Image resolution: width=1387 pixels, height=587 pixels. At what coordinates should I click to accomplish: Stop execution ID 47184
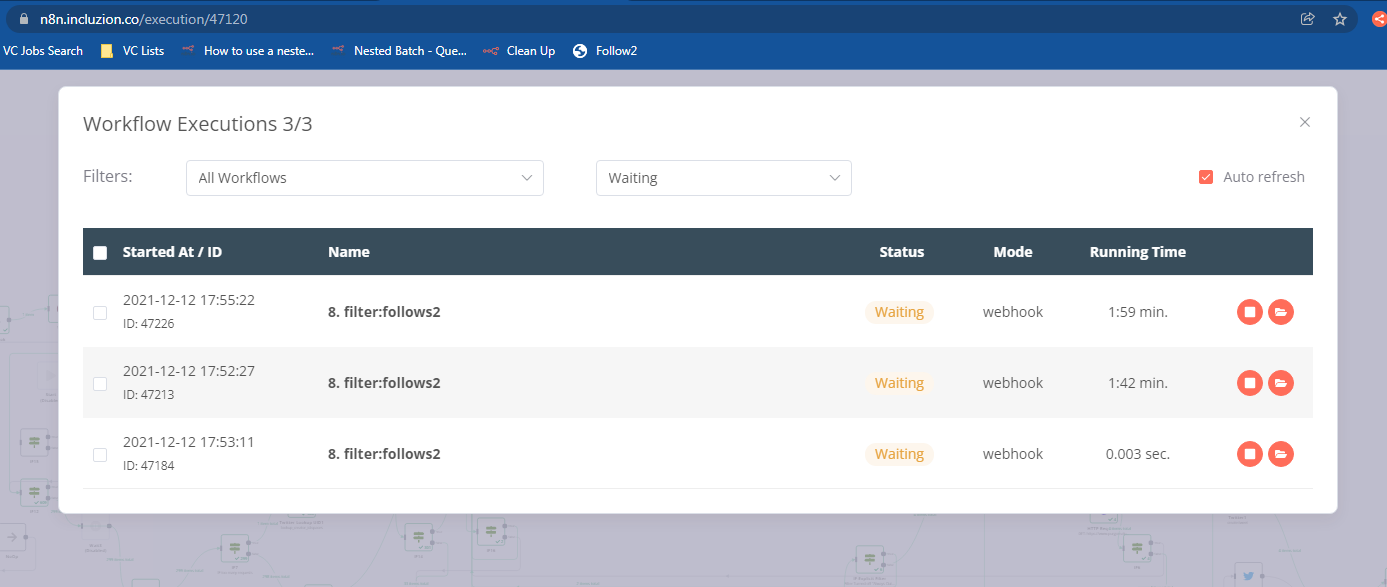1249,454
